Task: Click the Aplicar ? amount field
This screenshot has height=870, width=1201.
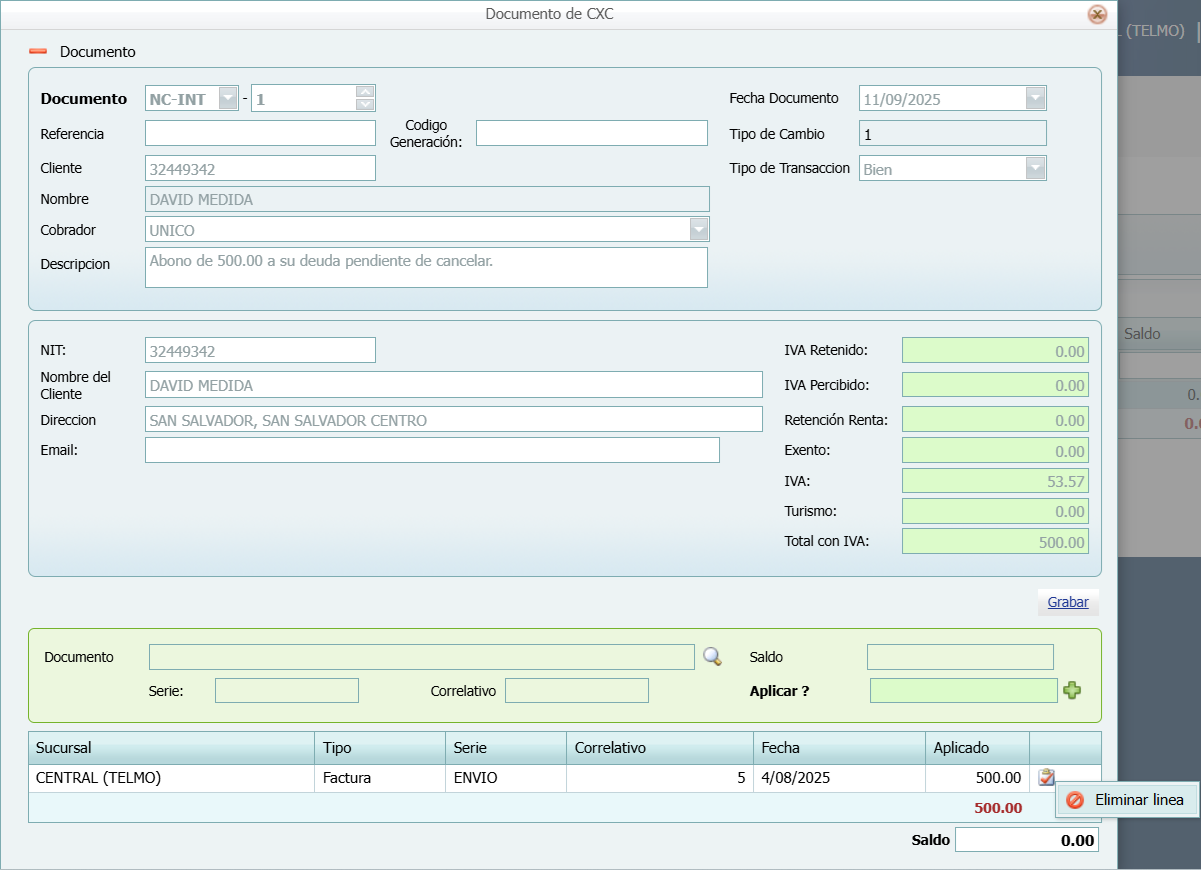Action: tap(962, 690)
